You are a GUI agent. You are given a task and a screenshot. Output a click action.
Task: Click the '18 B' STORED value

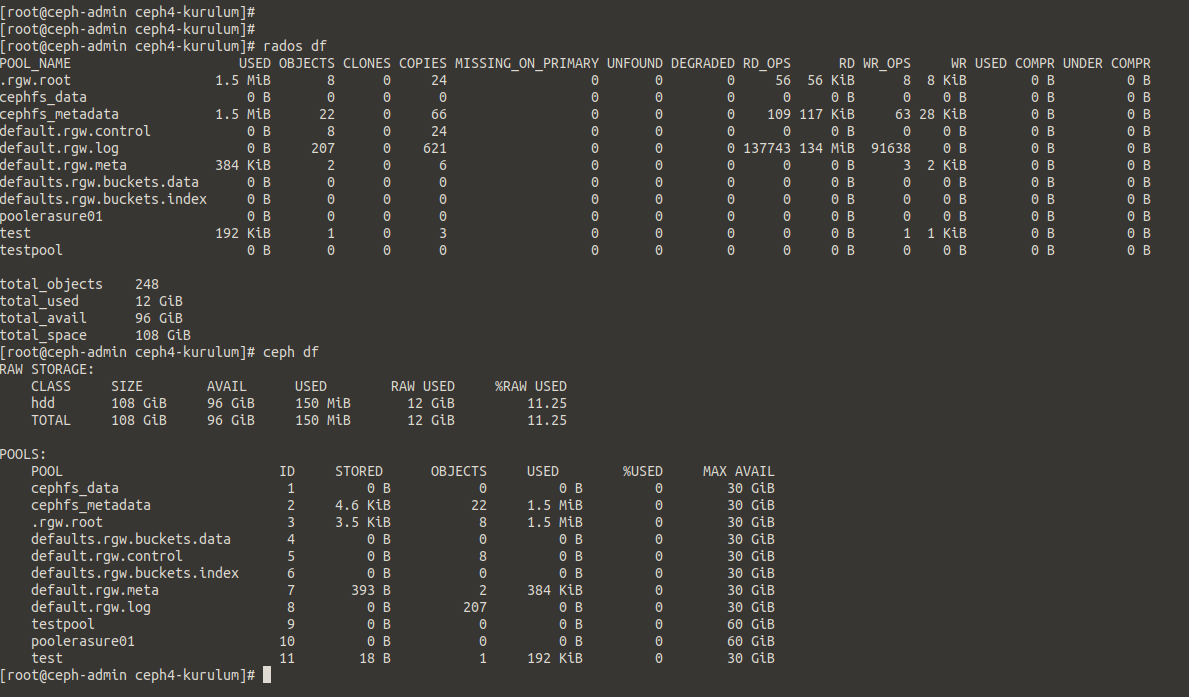point(375,658)
